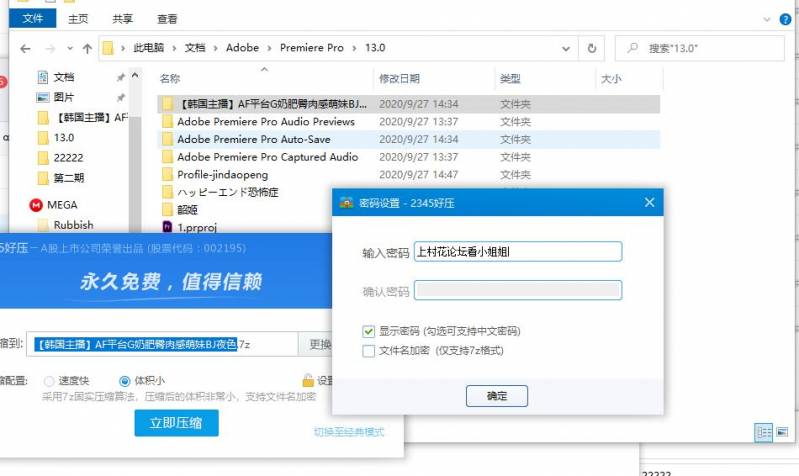The height and width of the screenshot is (476, 799).
Task: Open the 共享 ribbon tab
Action: point(122,19)
